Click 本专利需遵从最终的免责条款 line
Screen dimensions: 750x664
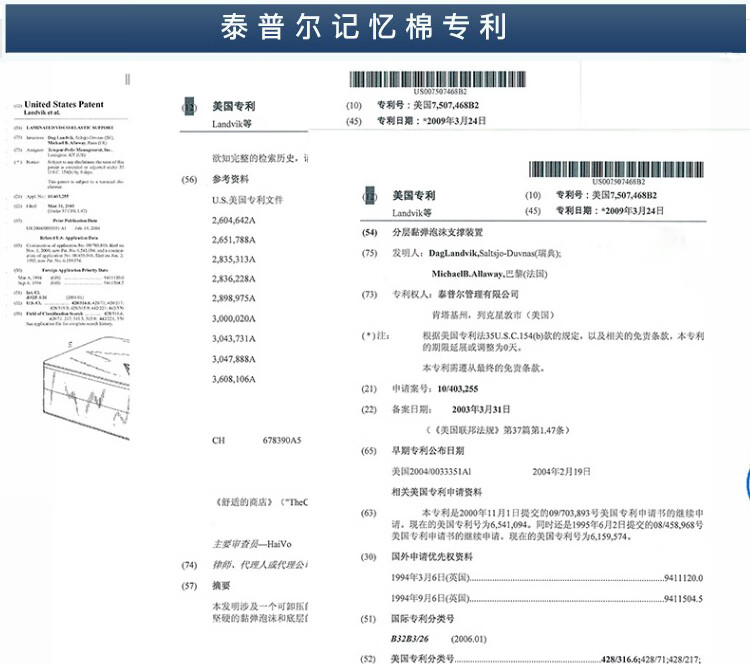484,368
